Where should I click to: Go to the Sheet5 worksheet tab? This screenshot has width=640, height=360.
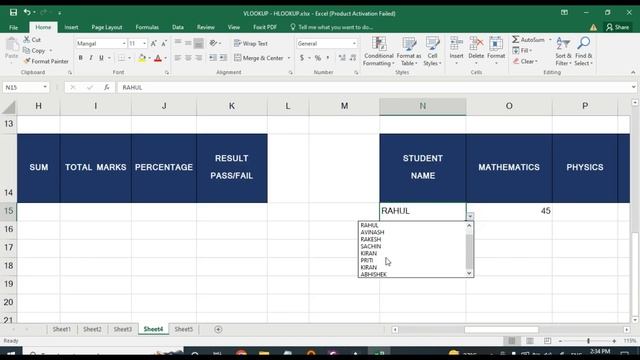(x=183, y=329)
